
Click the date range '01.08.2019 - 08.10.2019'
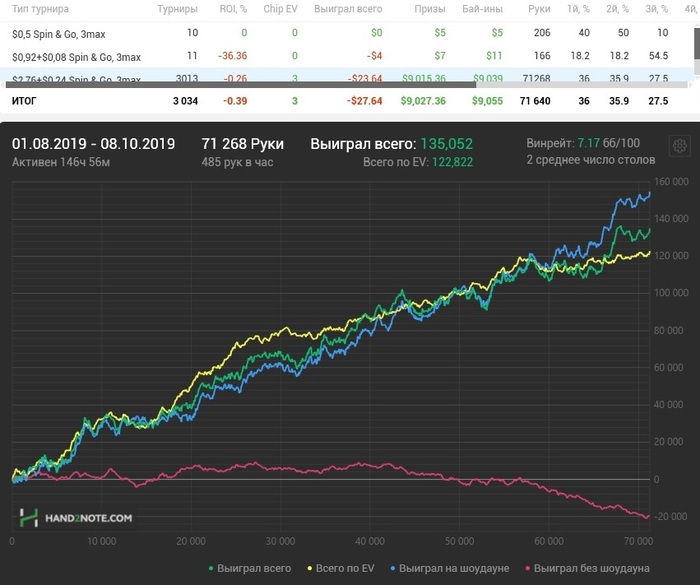(x=93, y=144)
